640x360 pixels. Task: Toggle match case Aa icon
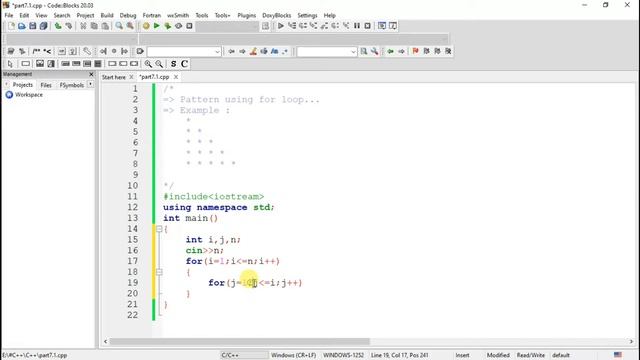pyautogui.click(x=274, y=51)
